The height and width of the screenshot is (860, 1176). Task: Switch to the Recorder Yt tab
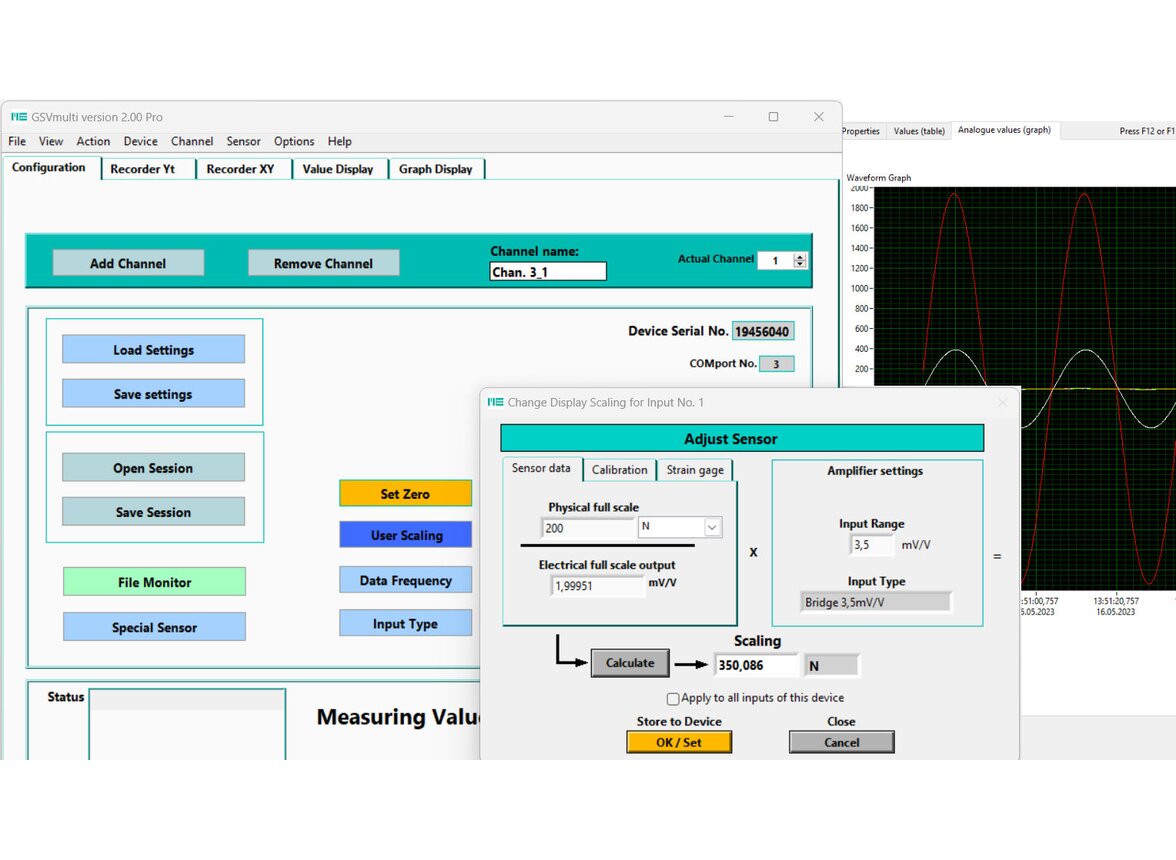(x=147, y=169)
